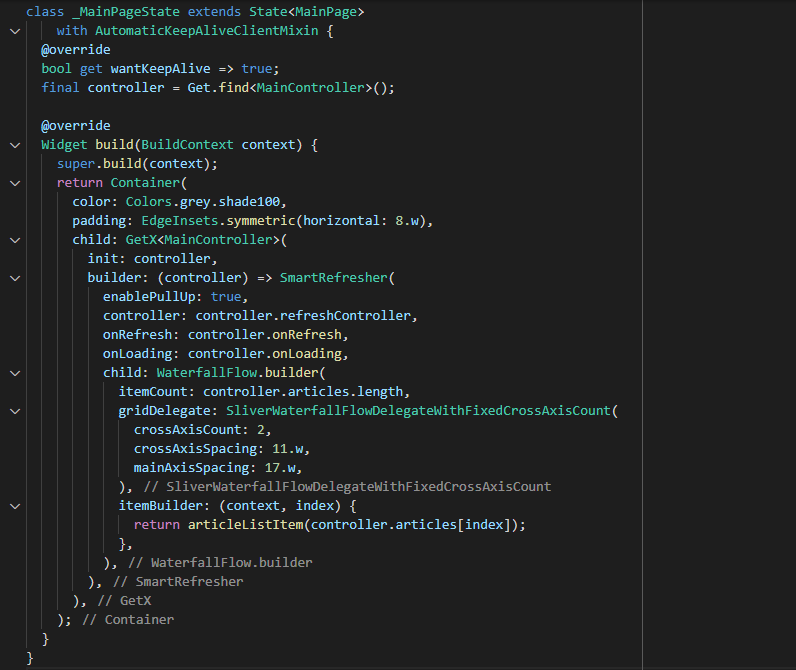Click 'crossAxisSpacing: 11.w,' line
The width and height of the screenshot is (796, 670).
(222, 449)
